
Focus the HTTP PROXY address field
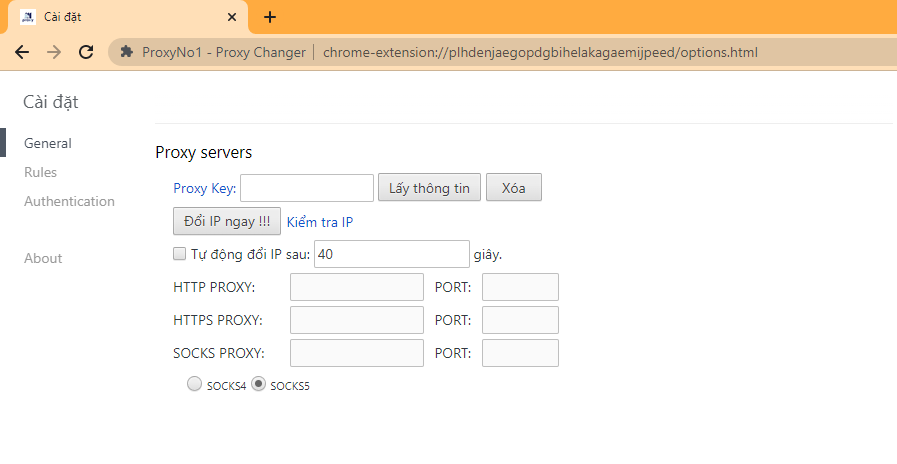click(357, 287)
